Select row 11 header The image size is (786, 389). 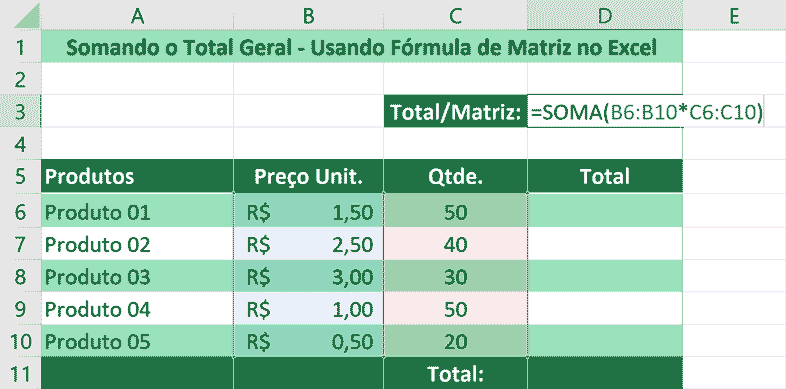pos(20,374)
